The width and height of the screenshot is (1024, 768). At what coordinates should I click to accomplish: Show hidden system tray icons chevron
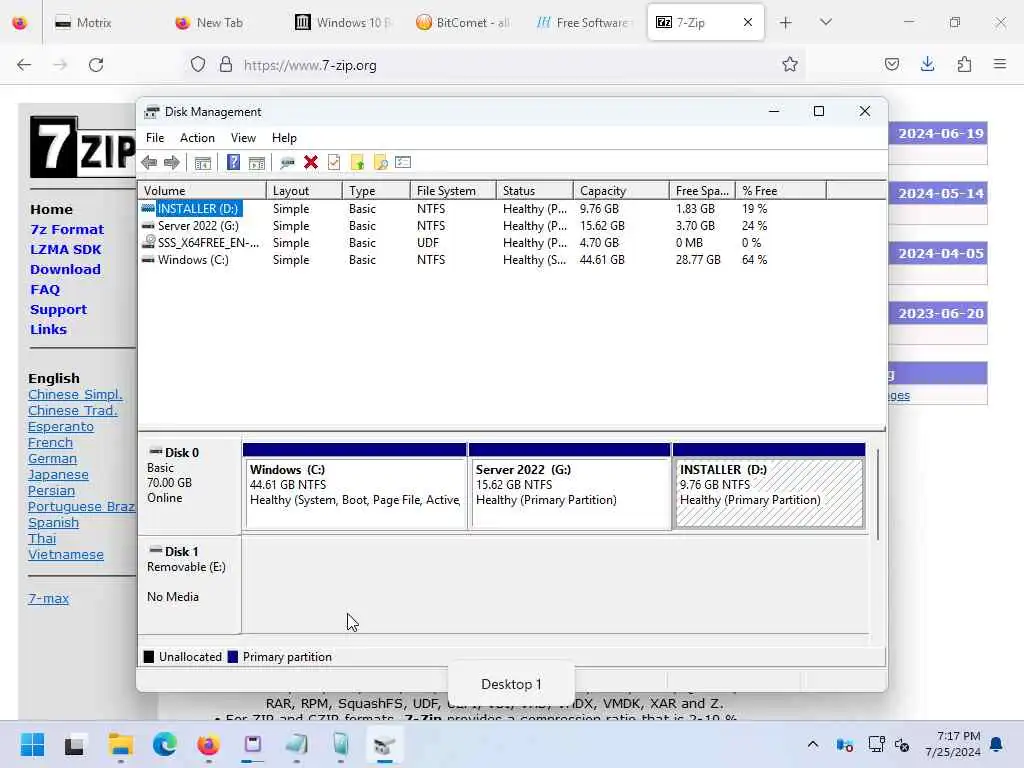click(813, 744)
